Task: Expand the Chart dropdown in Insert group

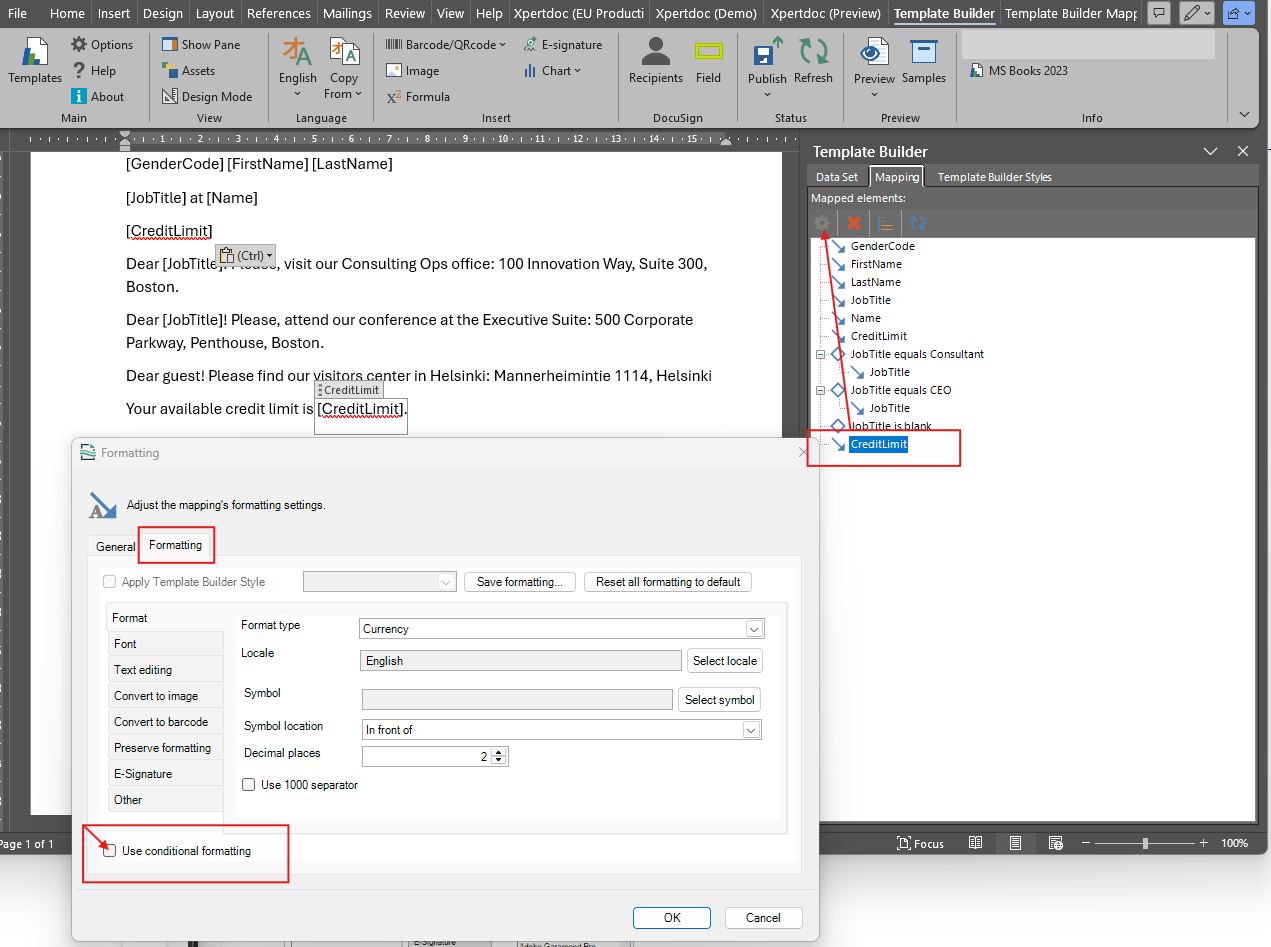Action: 552,71
